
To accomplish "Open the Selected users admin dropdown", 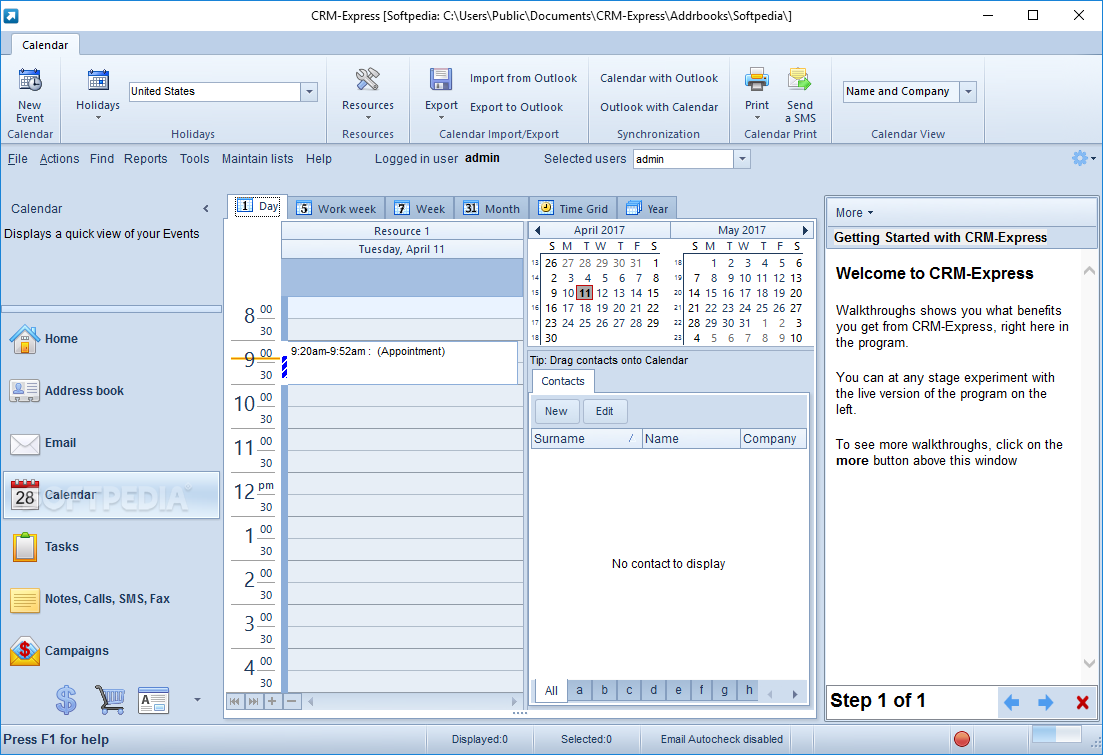I will (x=742, y=159).
